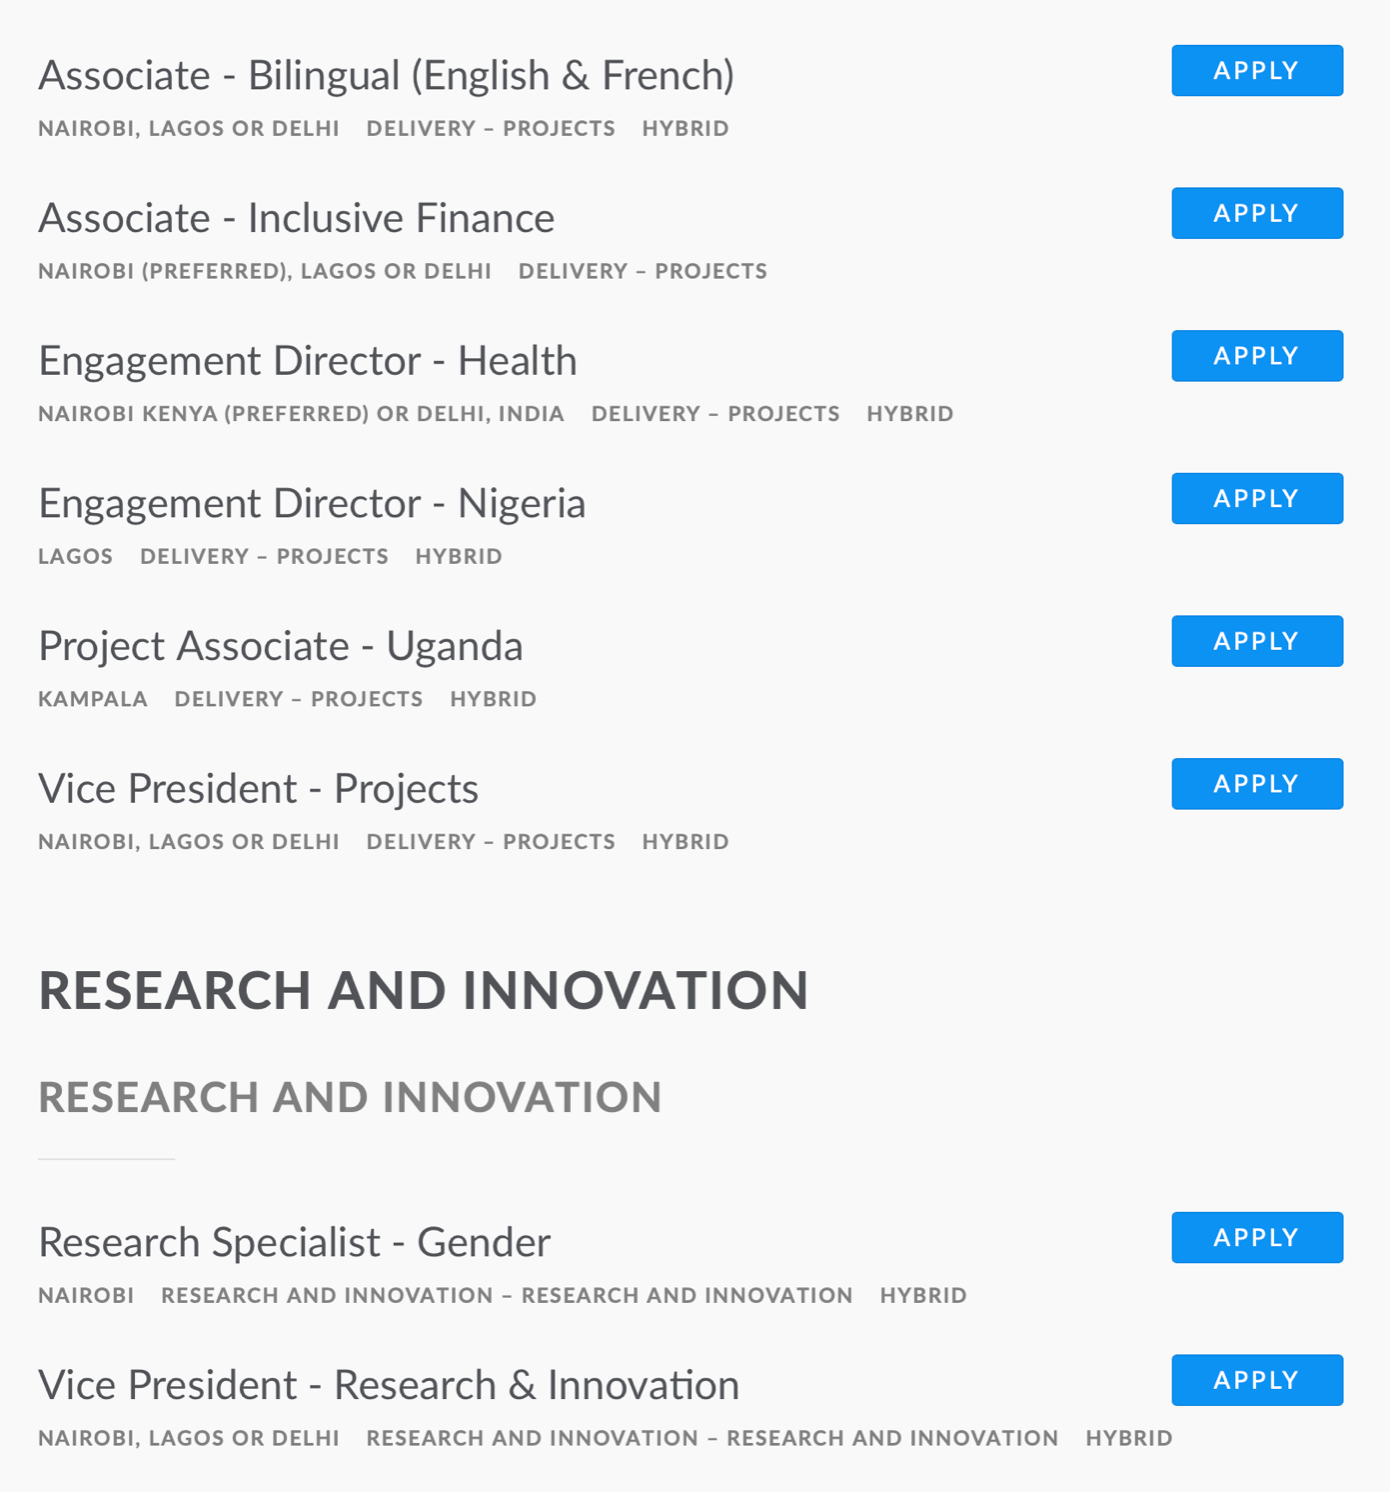Viewport: 1390px width, 1492px height.
Task: Click the Kampala location tag
Action: coord(92,699)
